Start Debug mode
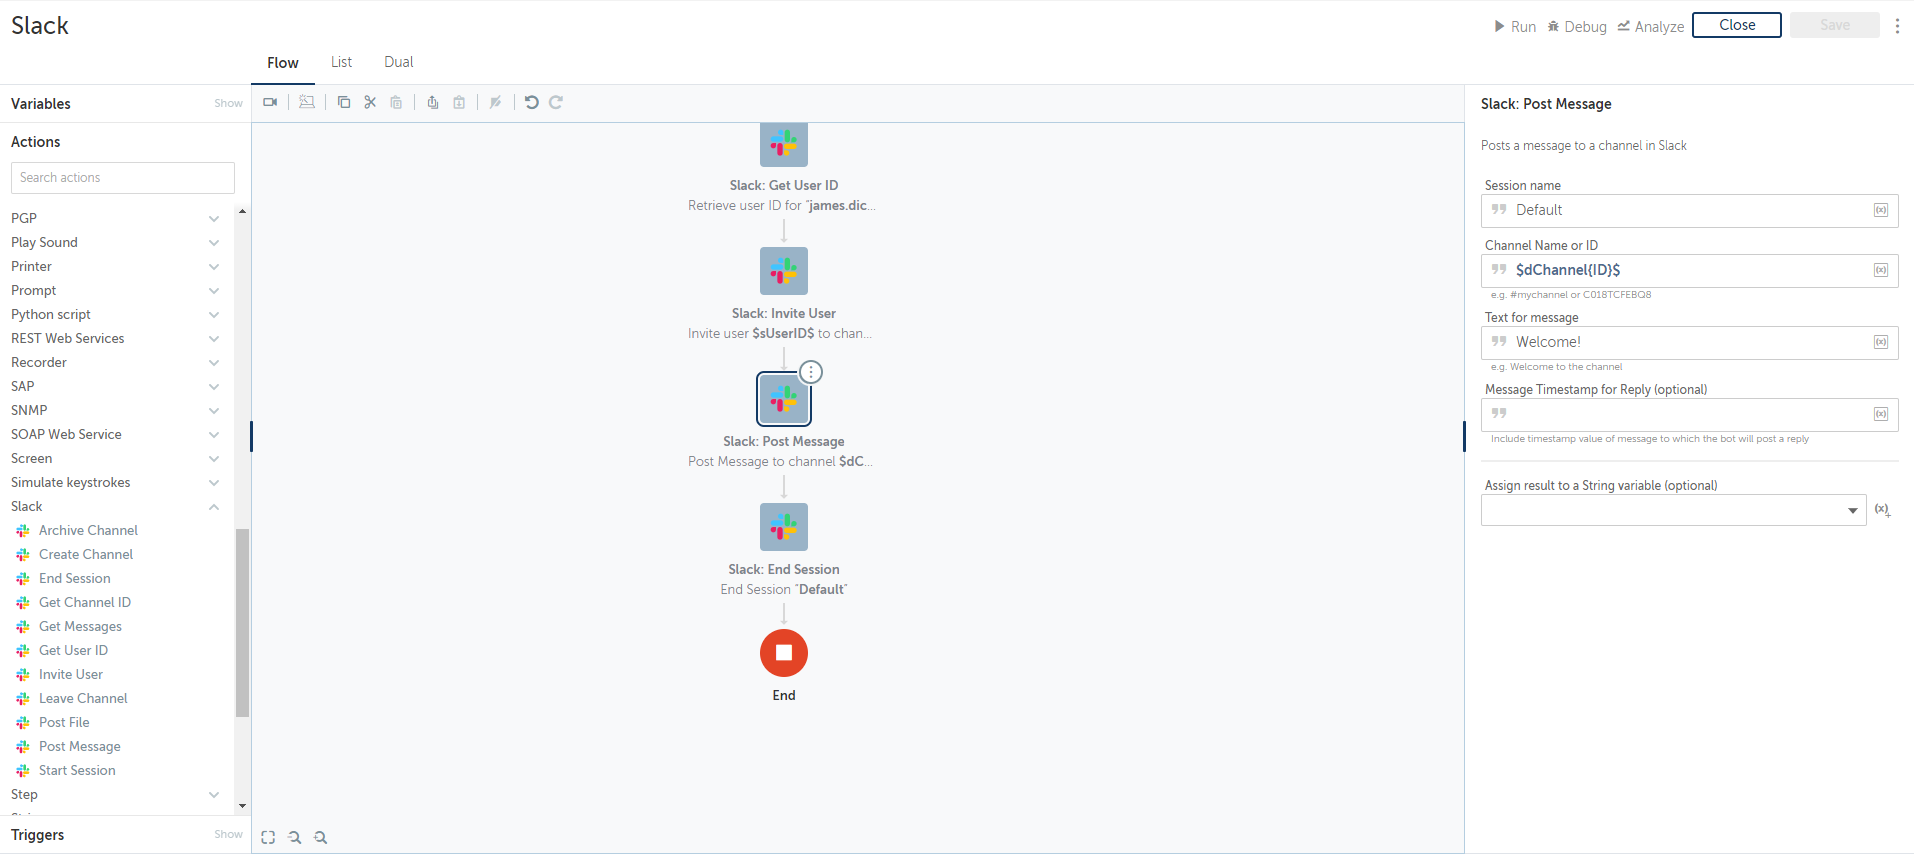The height and width of the screenshot is (854, 1914). pyautogui.click(x=1577, y=26)
